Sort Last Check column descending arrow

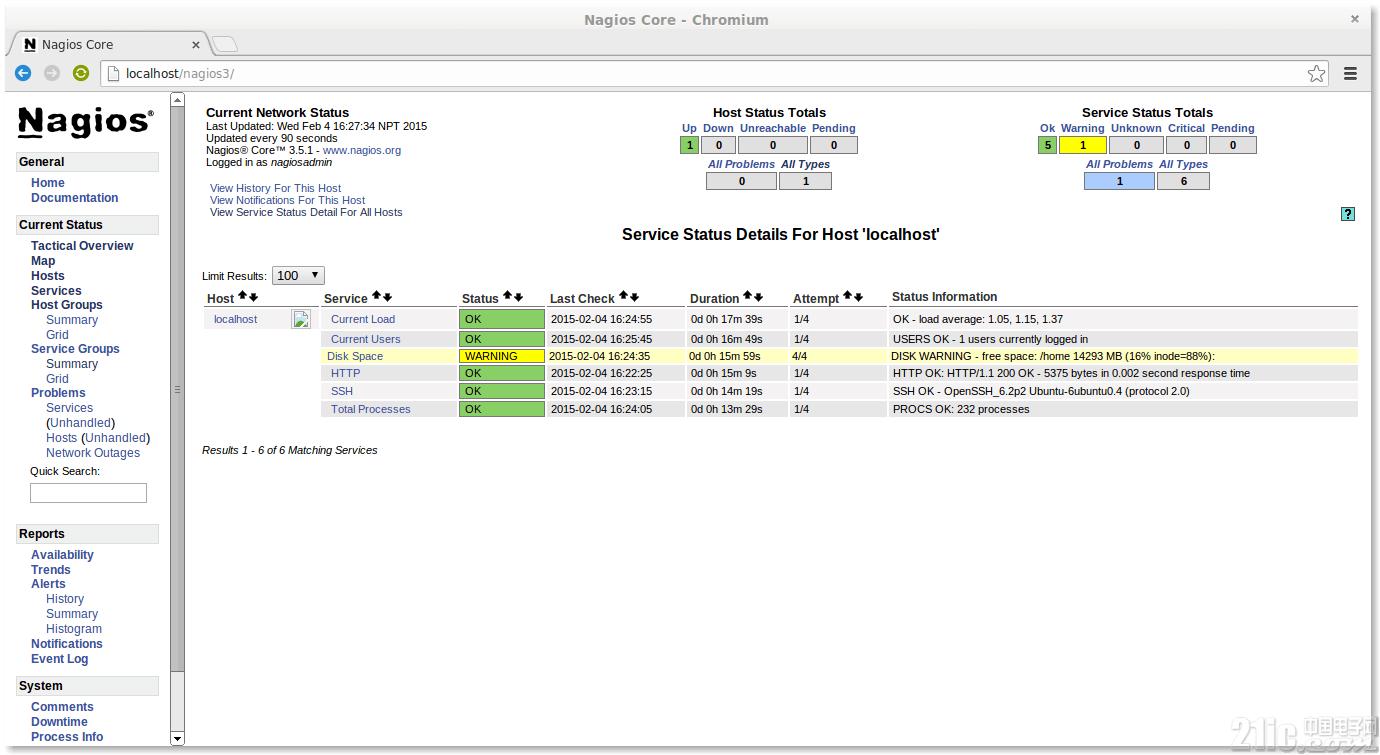coord(634,297)
